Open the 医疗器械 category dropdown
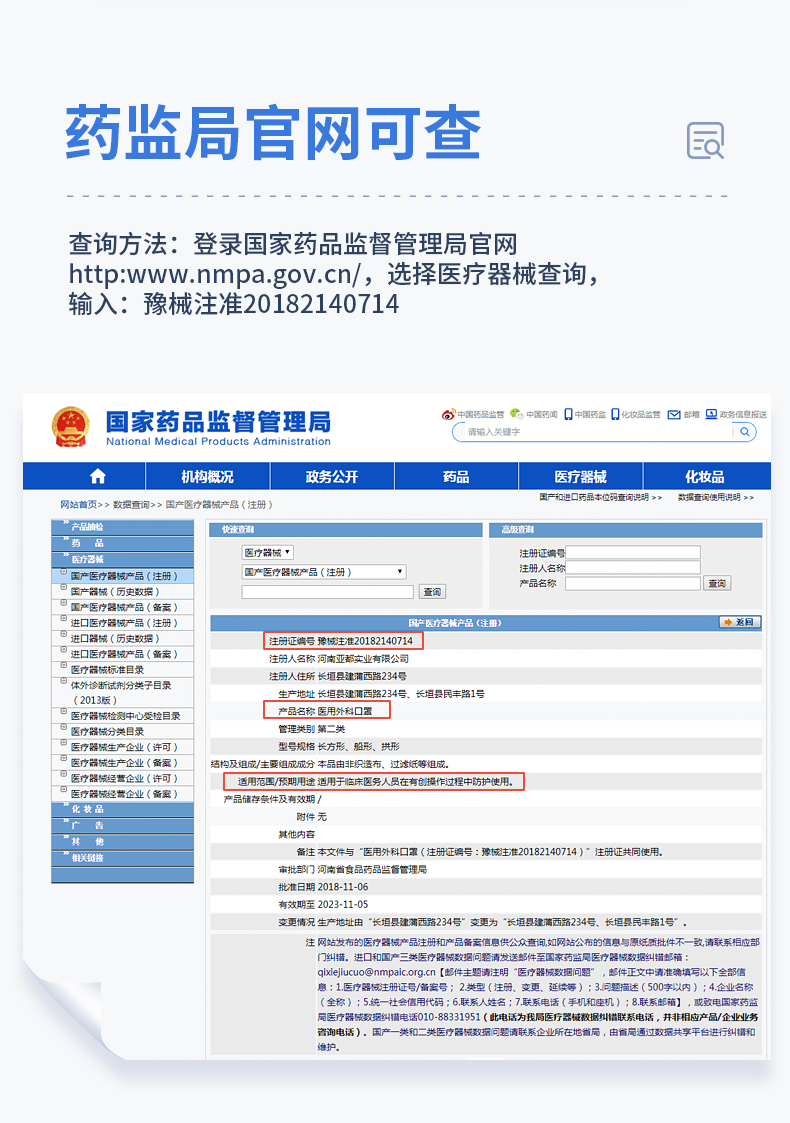The height and width of the screenshot is (1123, 790). point(267,552)
